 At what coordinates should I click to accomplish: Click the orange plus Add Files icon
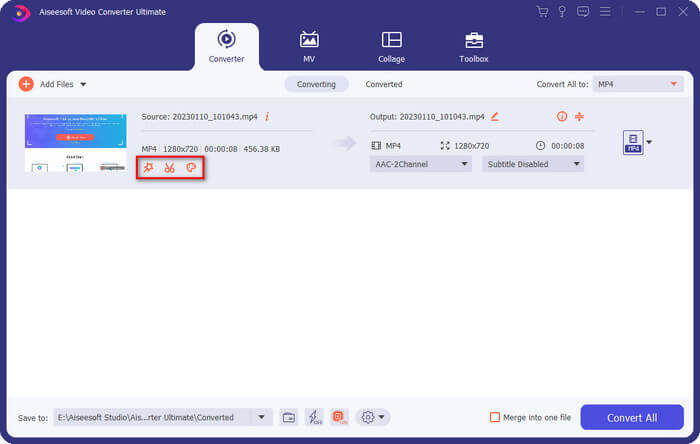26,84
